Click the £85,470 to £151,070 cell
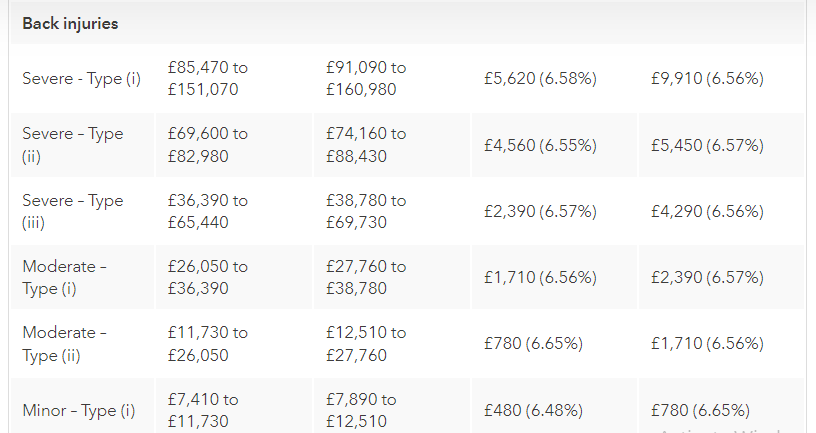This screenshot has width=816, height=433. 208,79
